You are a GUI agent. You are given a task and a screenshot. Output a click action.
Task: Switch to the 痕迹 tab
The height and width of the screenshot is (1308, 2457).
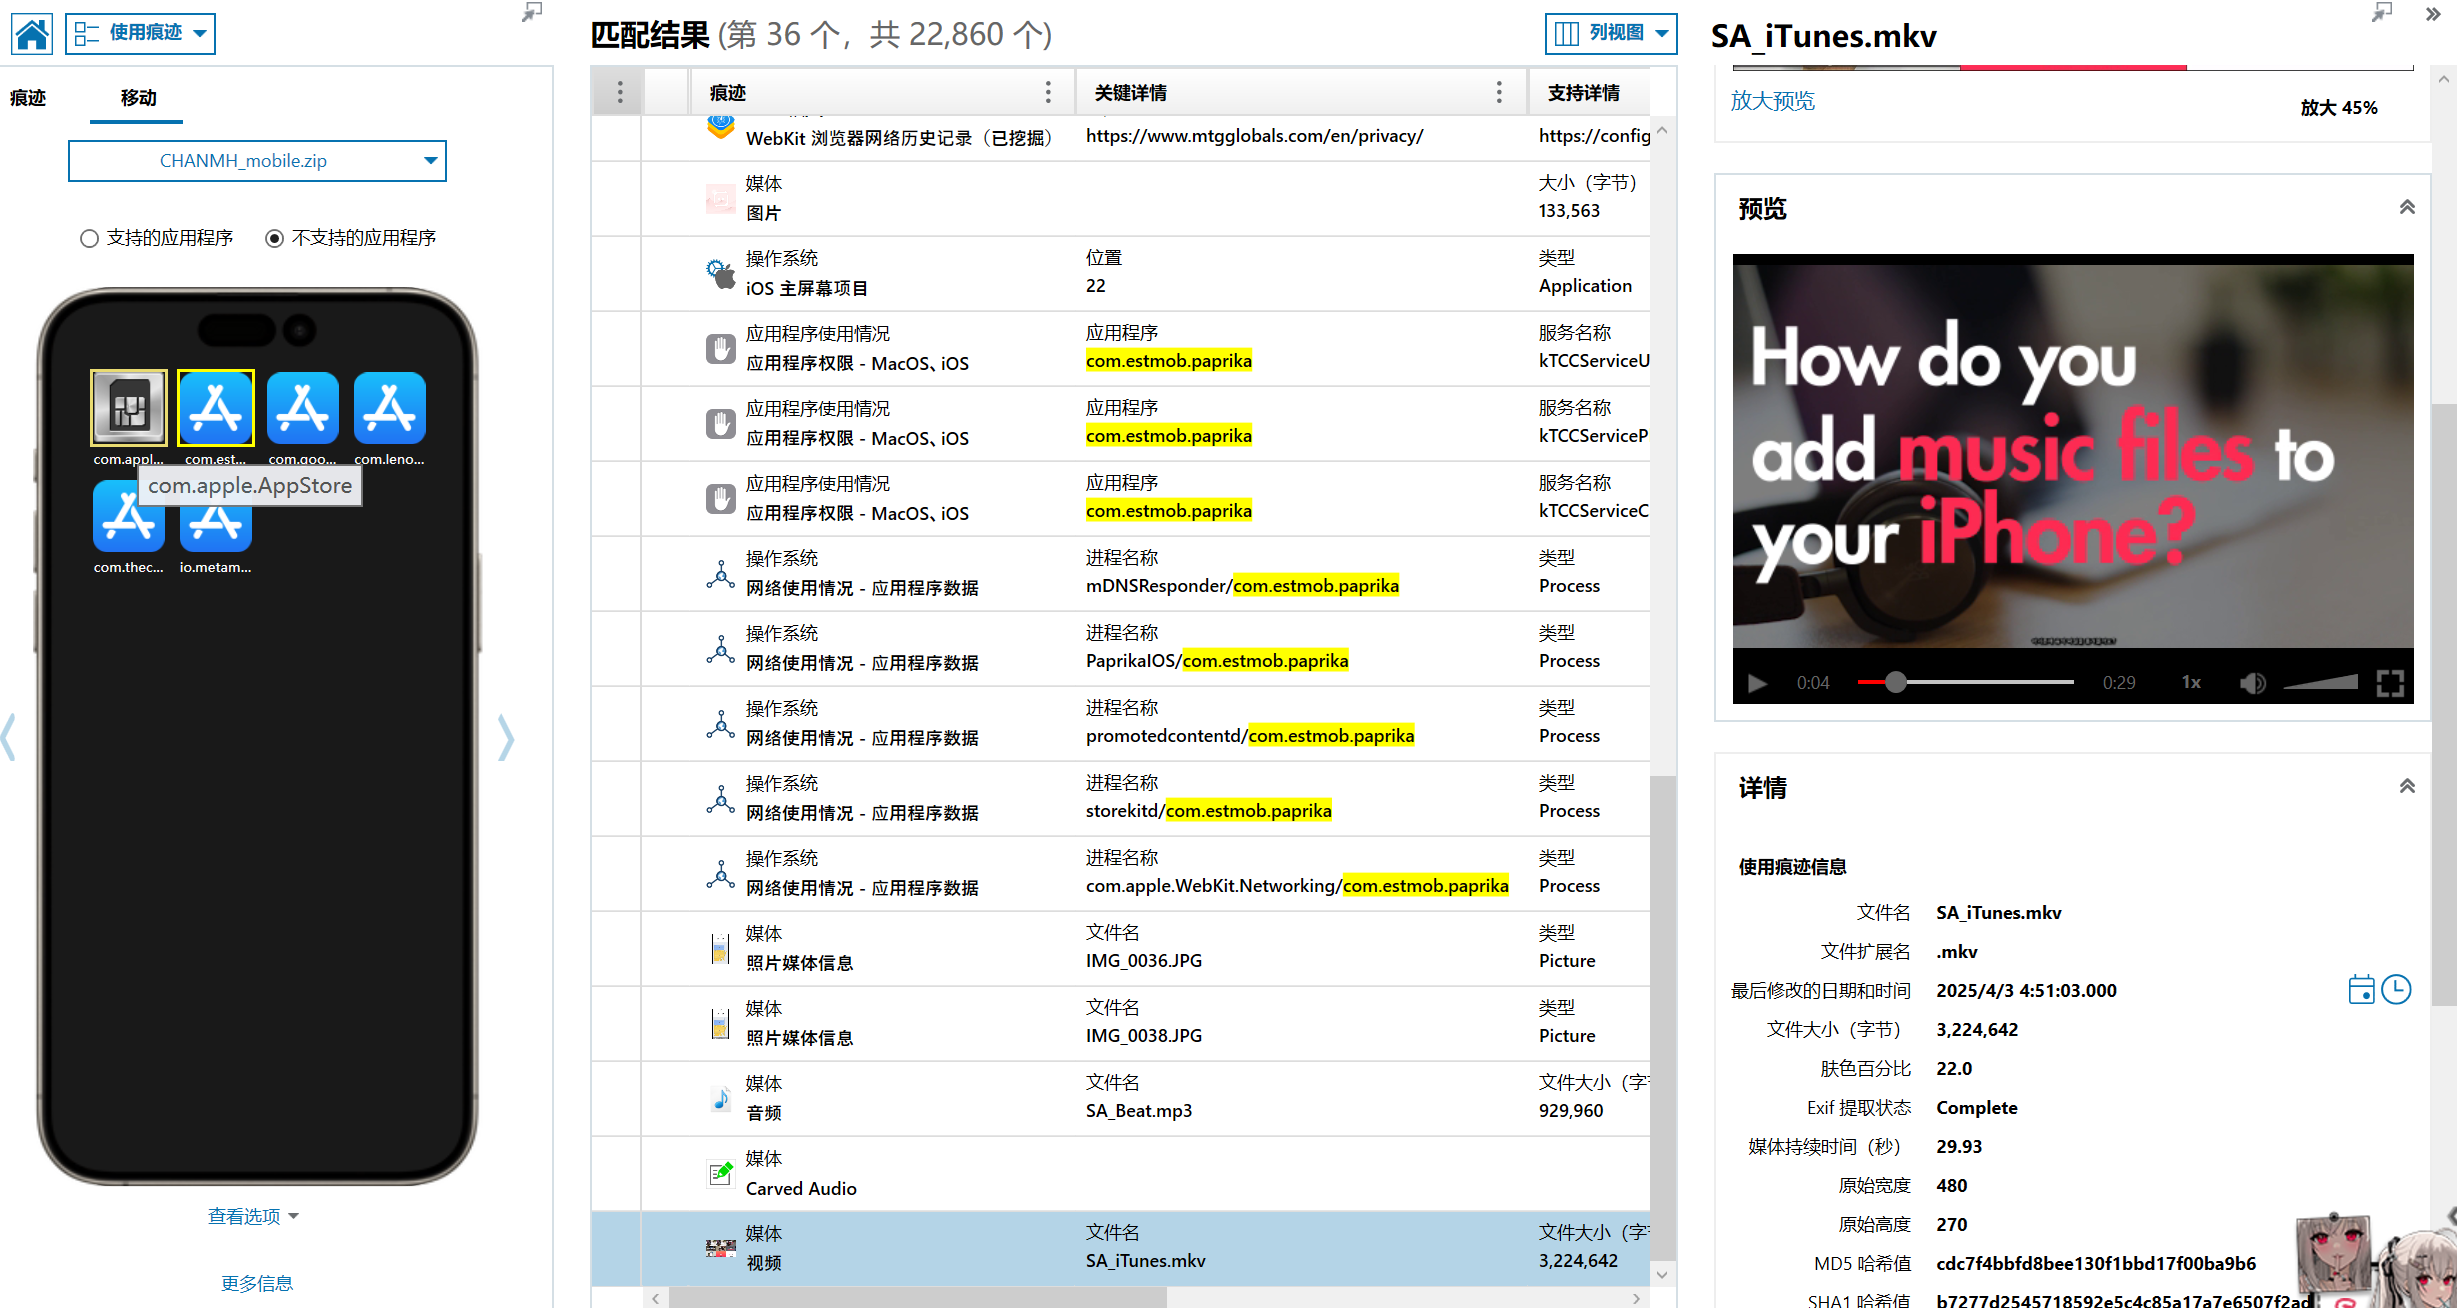tap(28, 98)
